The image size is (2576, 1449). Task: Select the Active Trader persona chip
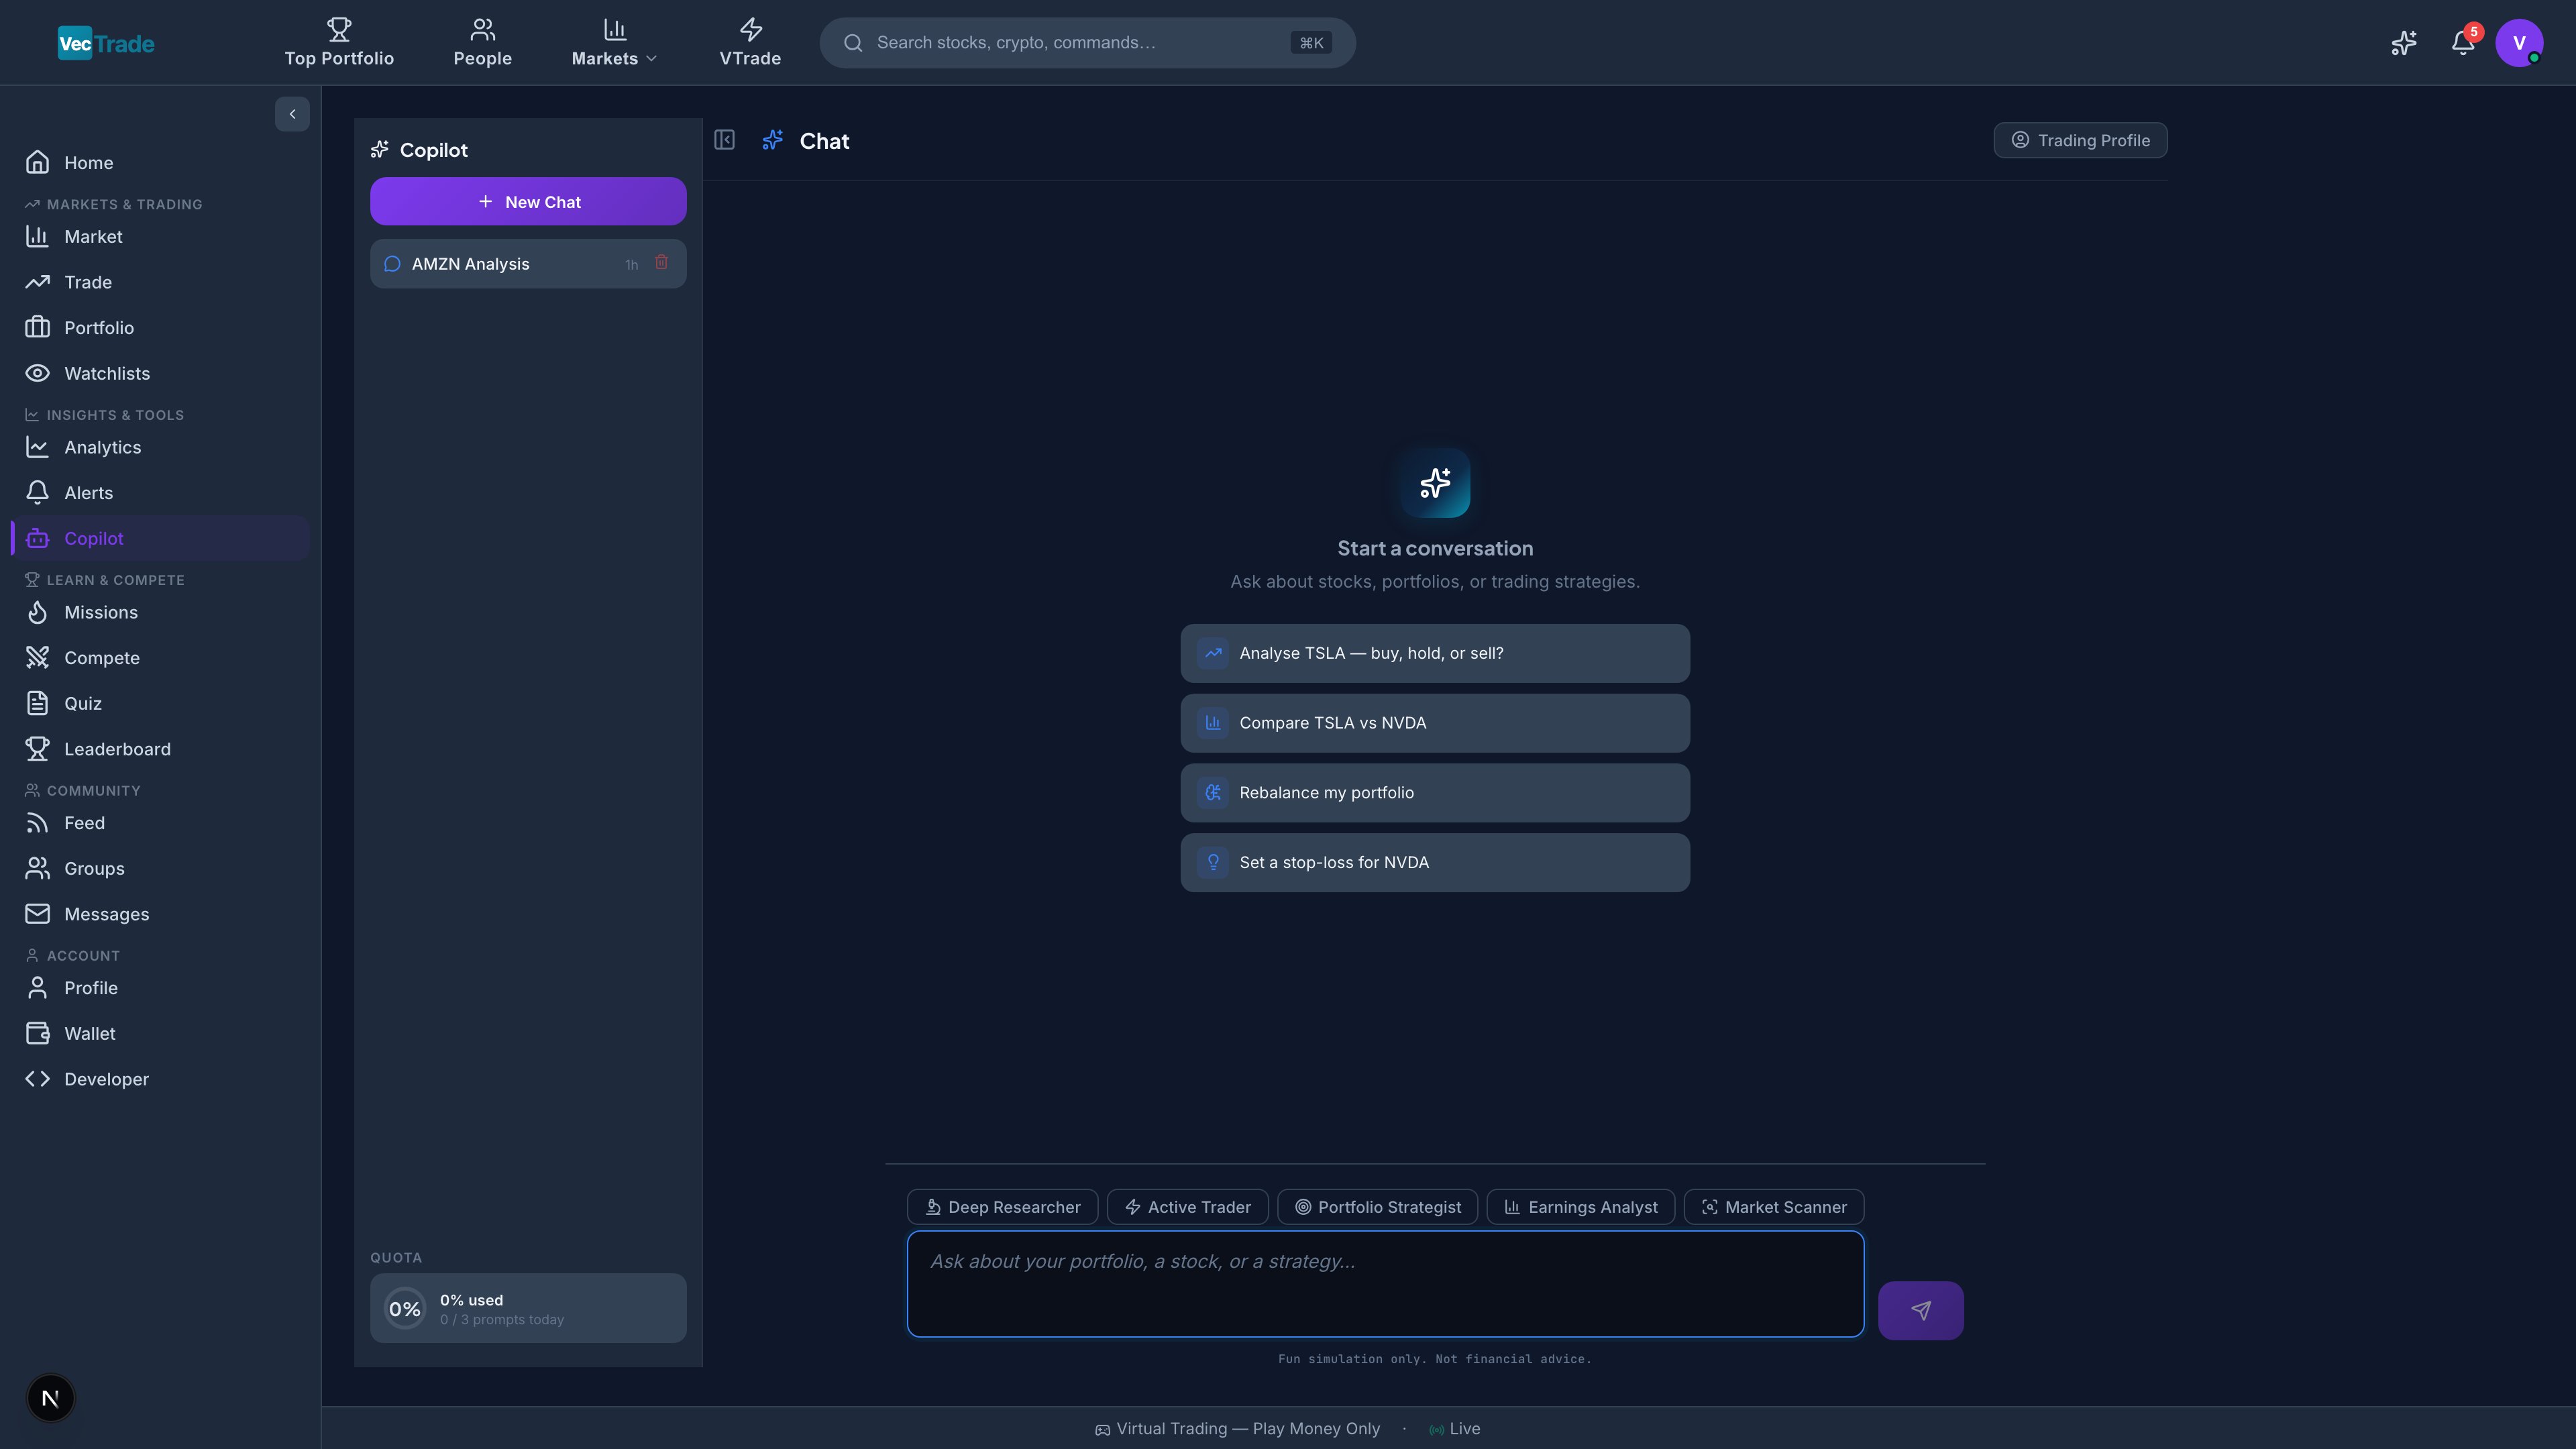(1187, 1208)
